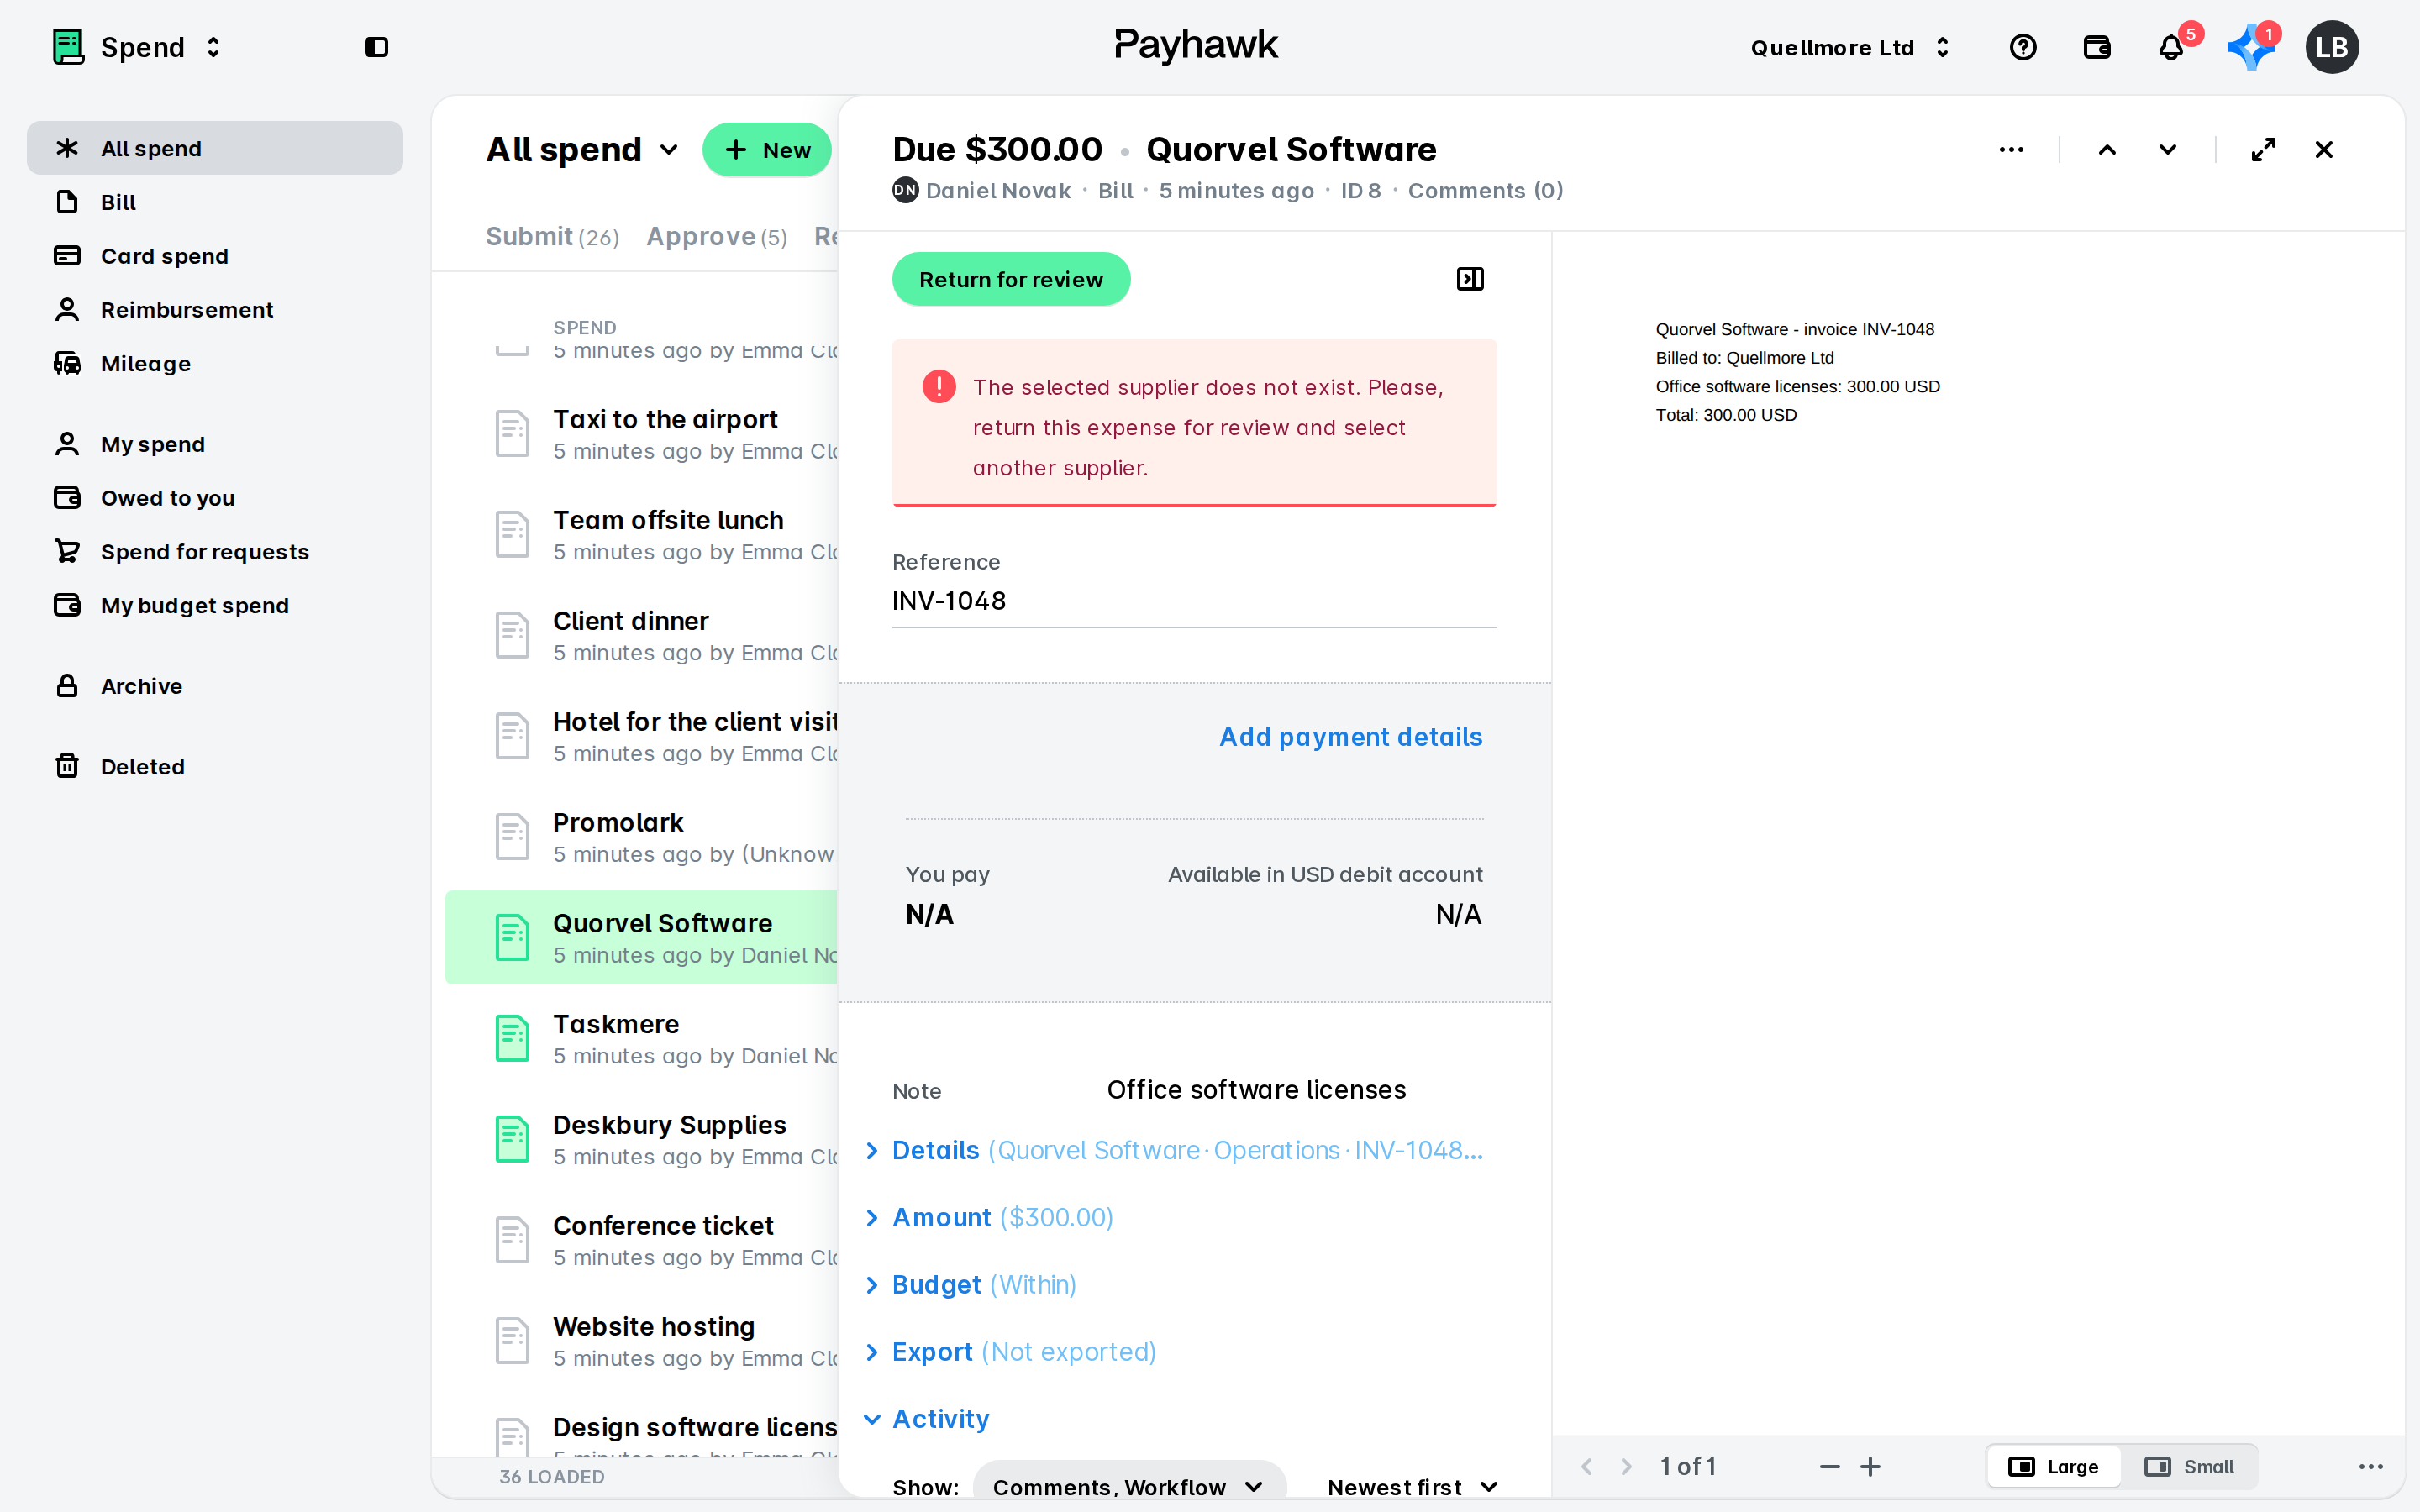Click the Reference field INV-1048
This screenshot has width=2420, height=1512.
(x=1194, y=601)
